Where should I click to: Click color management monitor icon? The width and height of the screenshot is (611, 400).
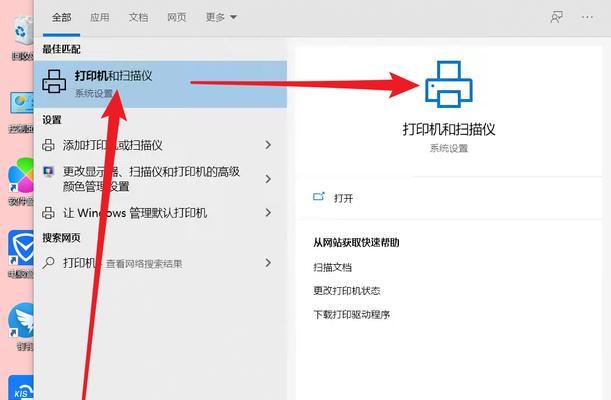pos(48,171)
